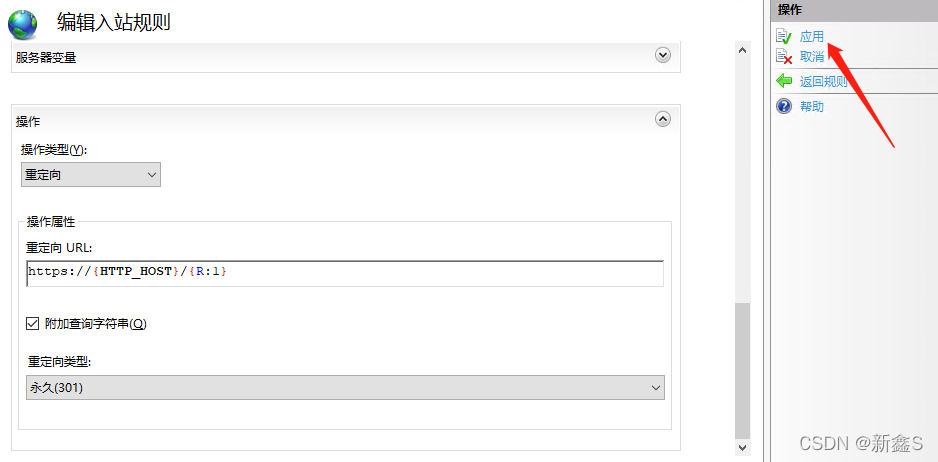Click the green 返回规则 arrow icon

784,81
